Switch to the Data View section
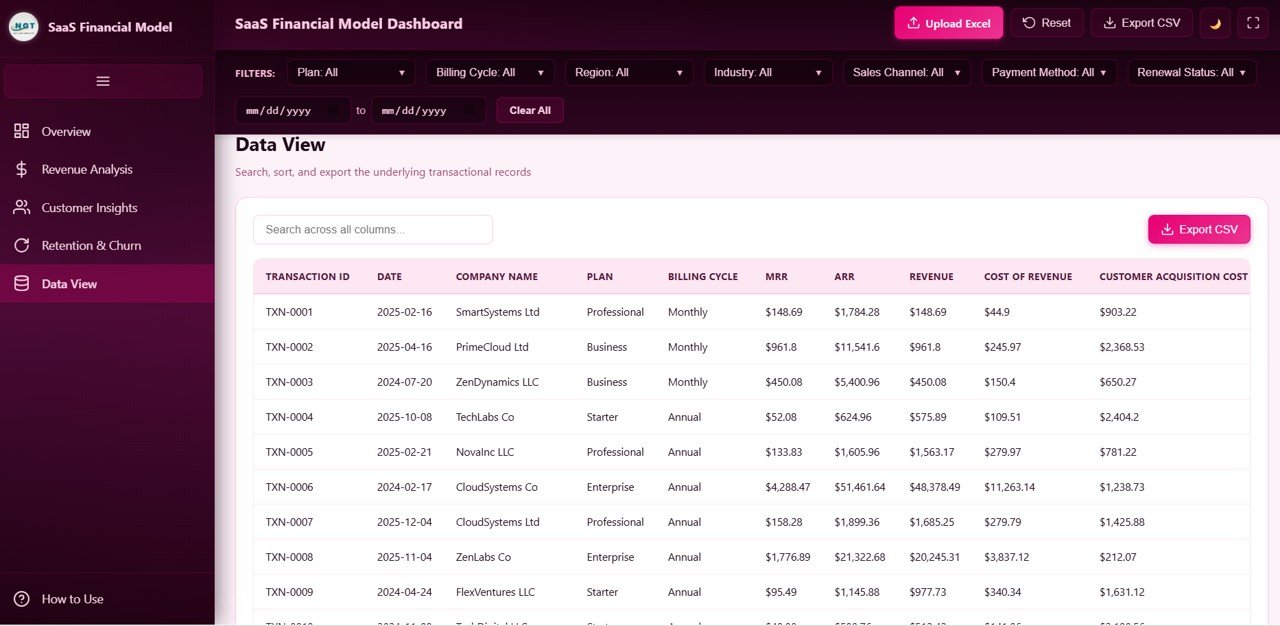The width and height of the screenshot is (1280, 626). (70, 283)
